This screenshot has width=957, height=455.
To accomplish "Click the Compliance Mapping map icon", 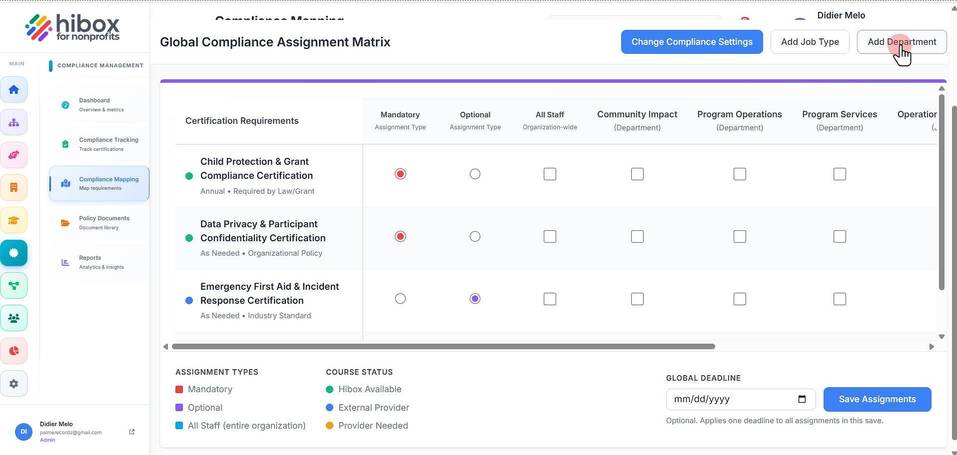I will 65,183.
